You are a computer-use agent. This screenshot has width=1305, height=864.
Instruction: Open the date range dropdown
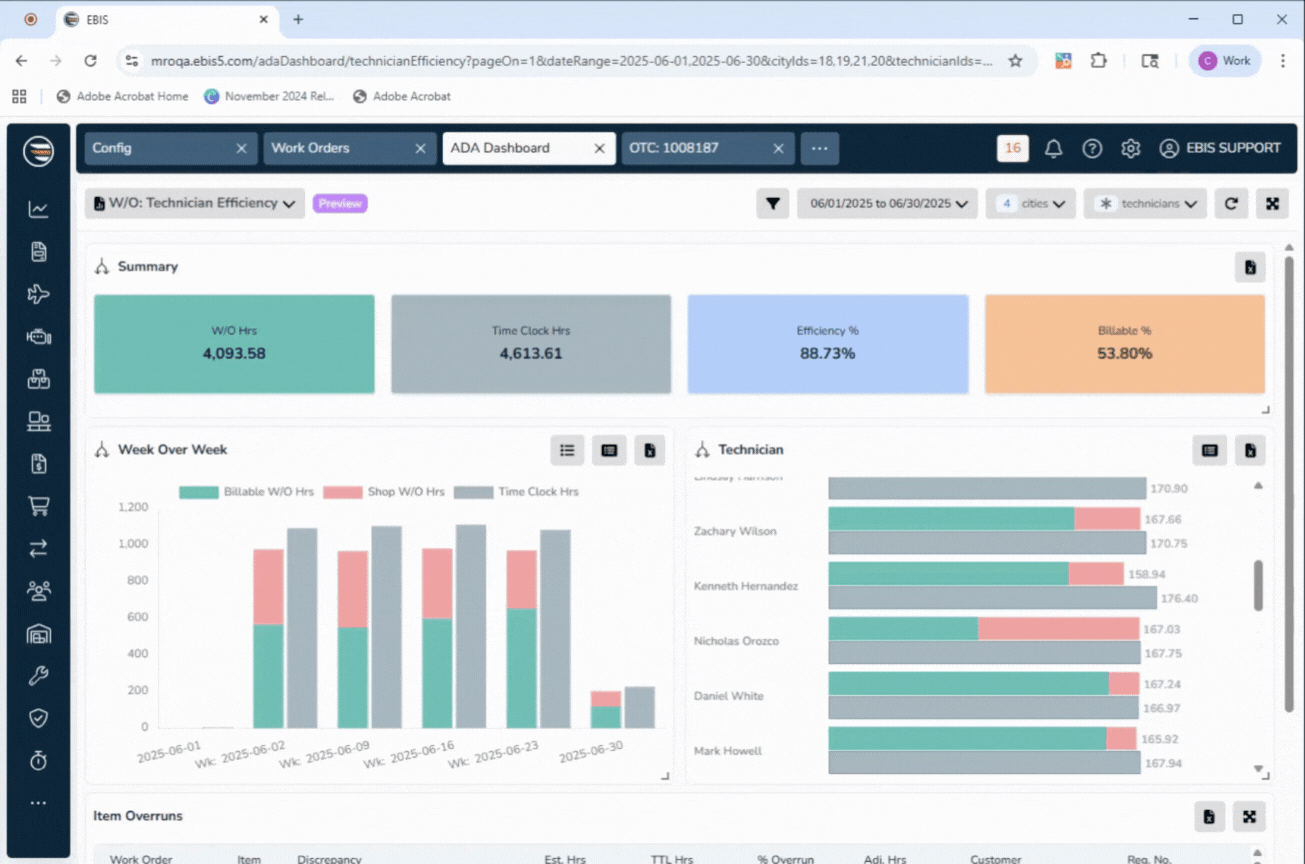click(886, 203)
